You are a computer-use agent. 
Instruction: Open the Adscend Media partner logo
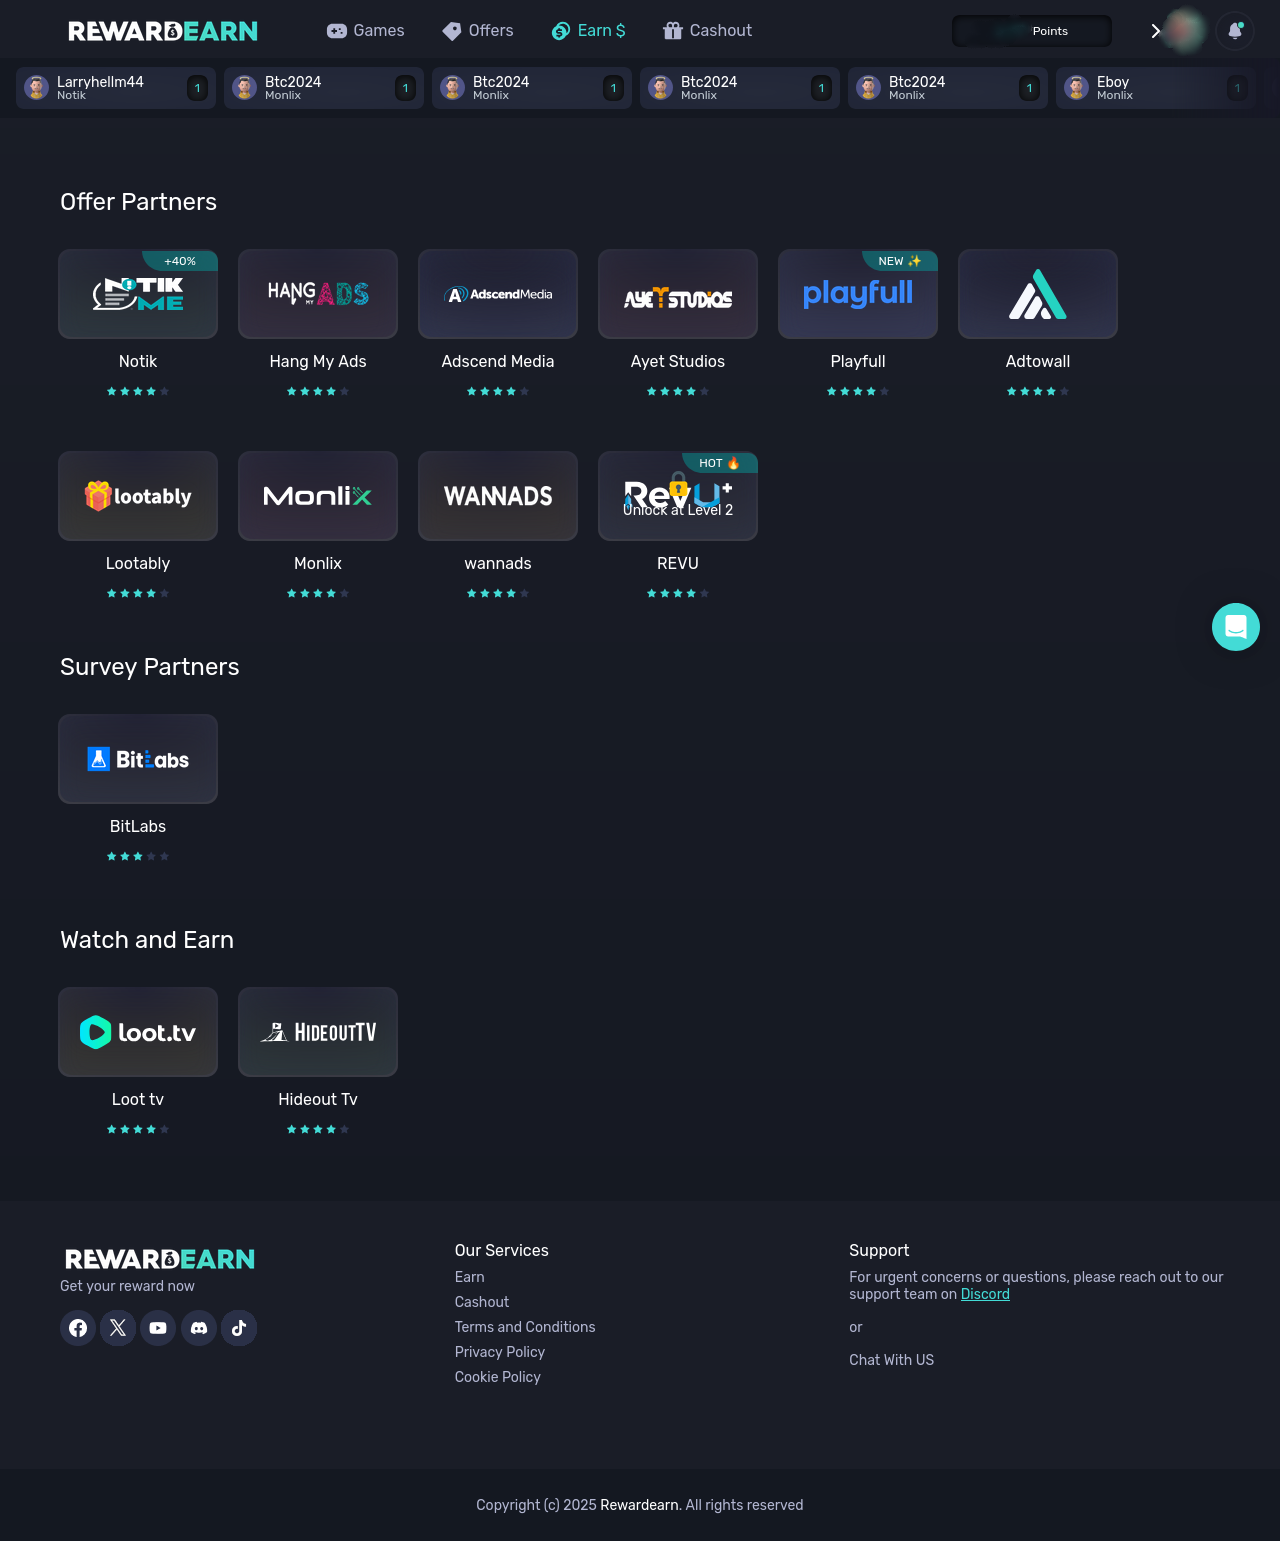(498, 294)
